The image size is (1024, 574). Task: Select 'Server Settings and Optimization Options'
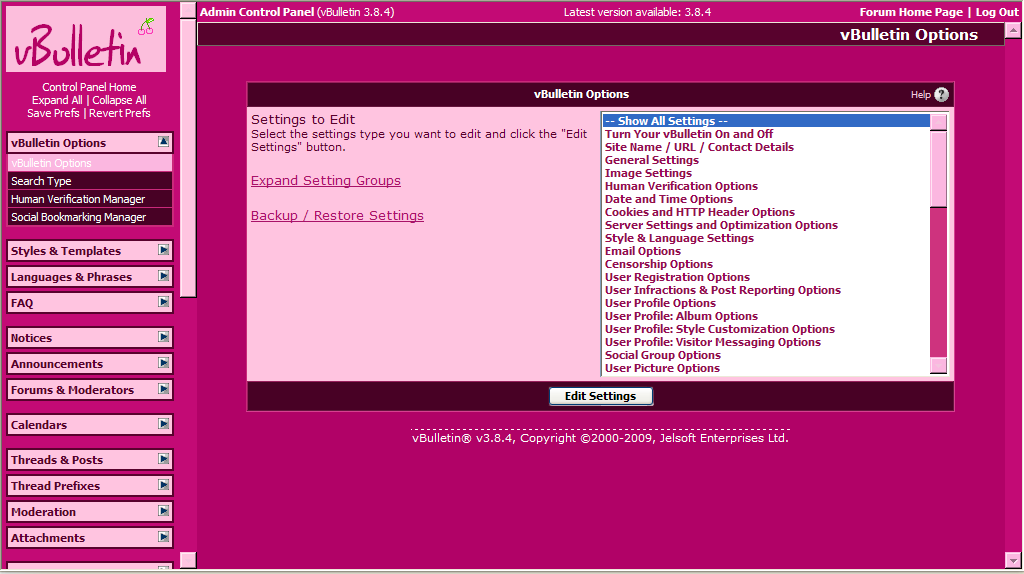[x=766, y=225]
